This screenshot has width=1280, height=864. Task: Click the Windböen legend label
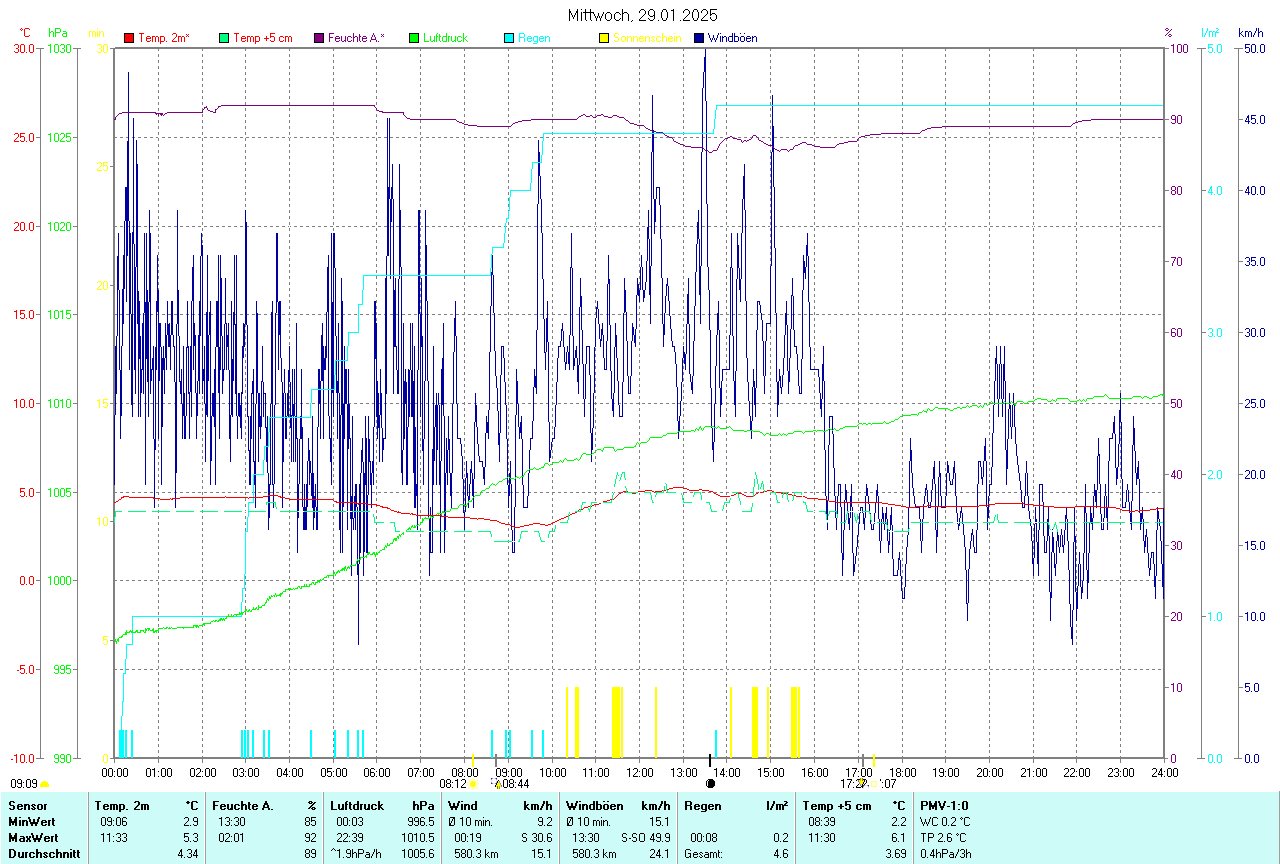(x=732, y=38)
